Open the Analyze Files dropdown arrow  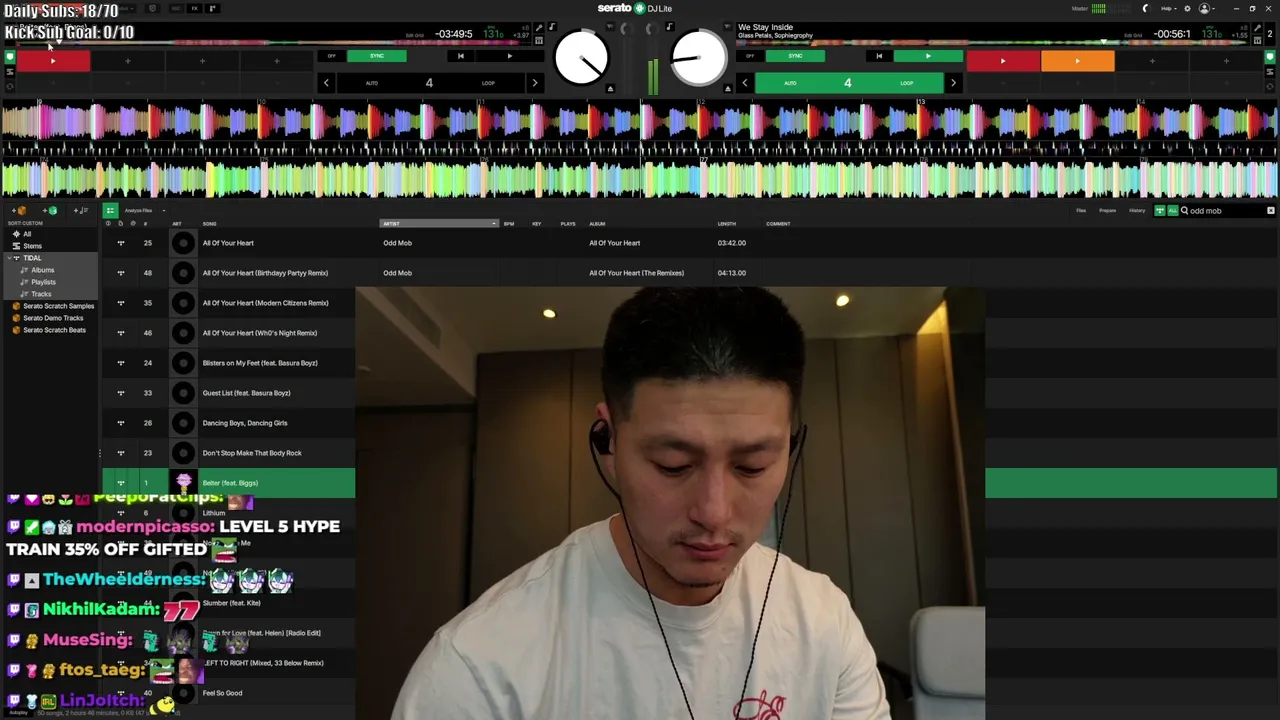pos(163,211)
